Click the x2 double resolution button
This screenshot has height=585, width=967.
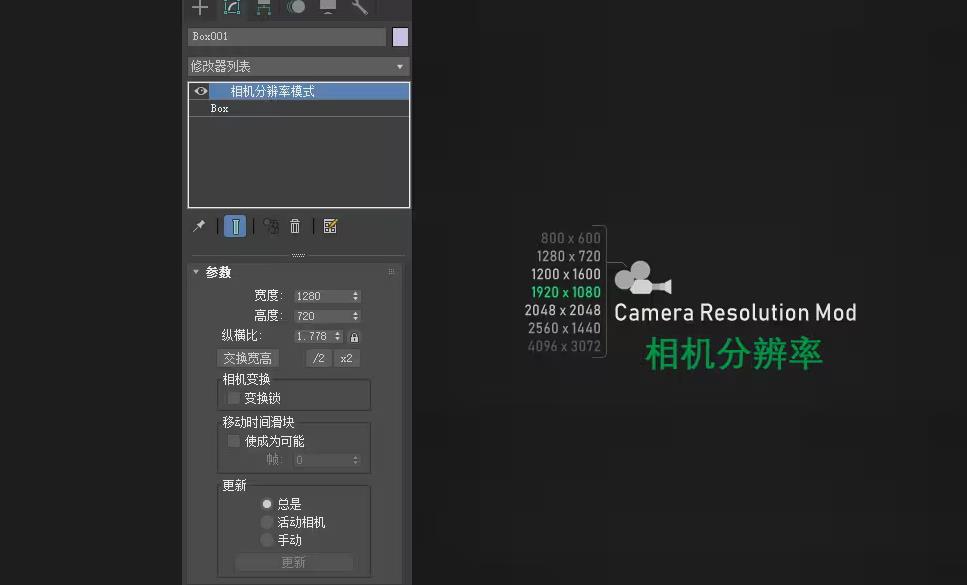(x=347, y=358)
